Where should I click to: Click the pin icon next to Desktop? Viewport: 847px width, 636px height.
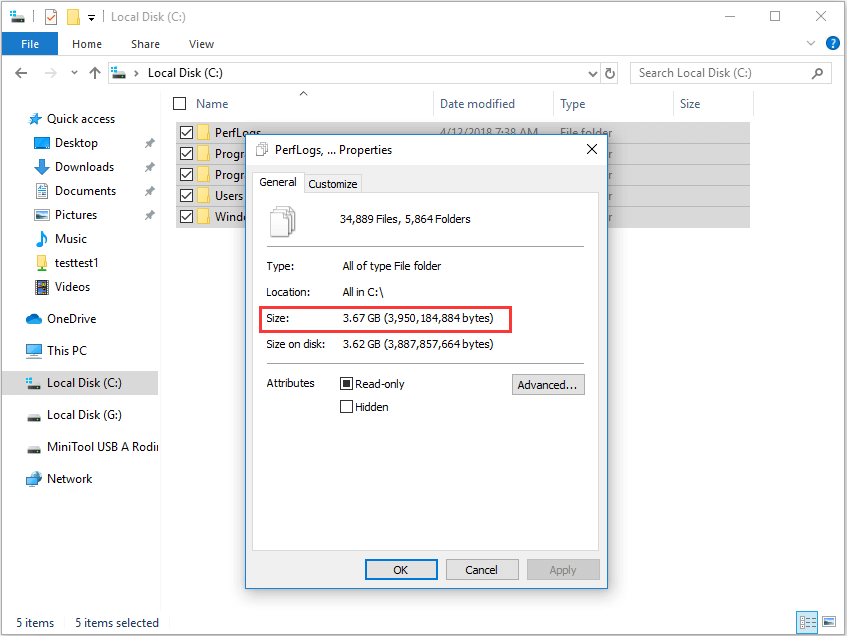(150, 143)
